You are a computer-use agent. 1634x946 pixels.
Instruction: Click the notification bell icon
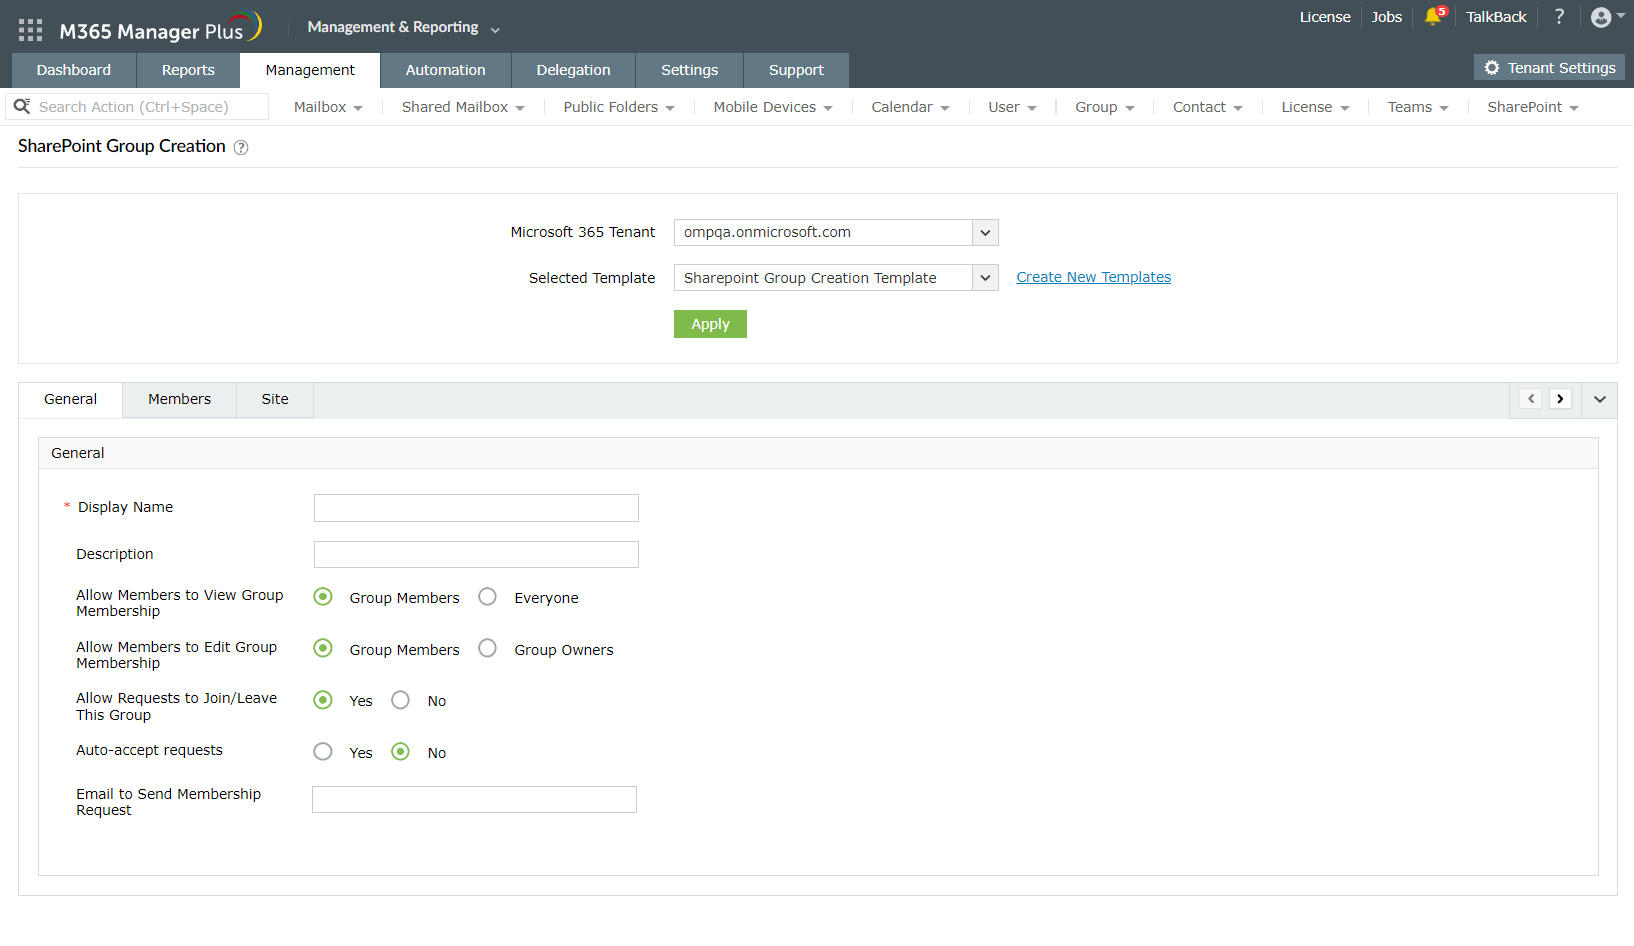click(x=1434, y=16)
